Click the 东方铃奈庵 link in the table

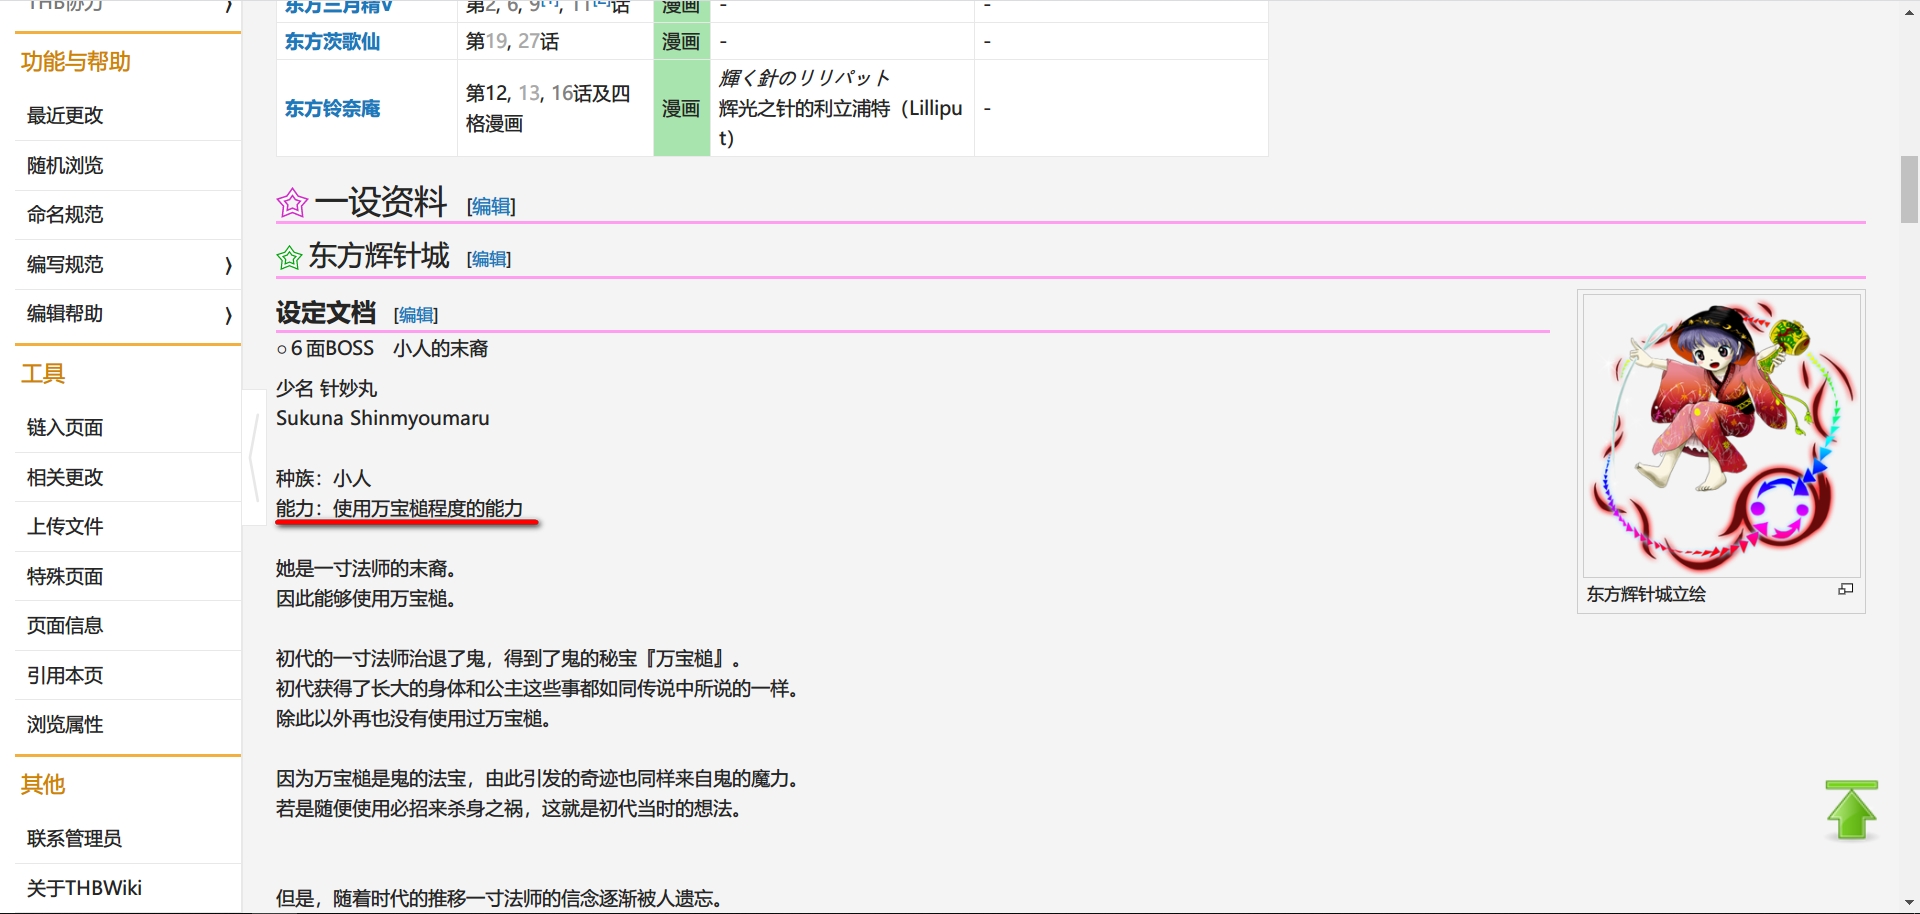(332, 109)
